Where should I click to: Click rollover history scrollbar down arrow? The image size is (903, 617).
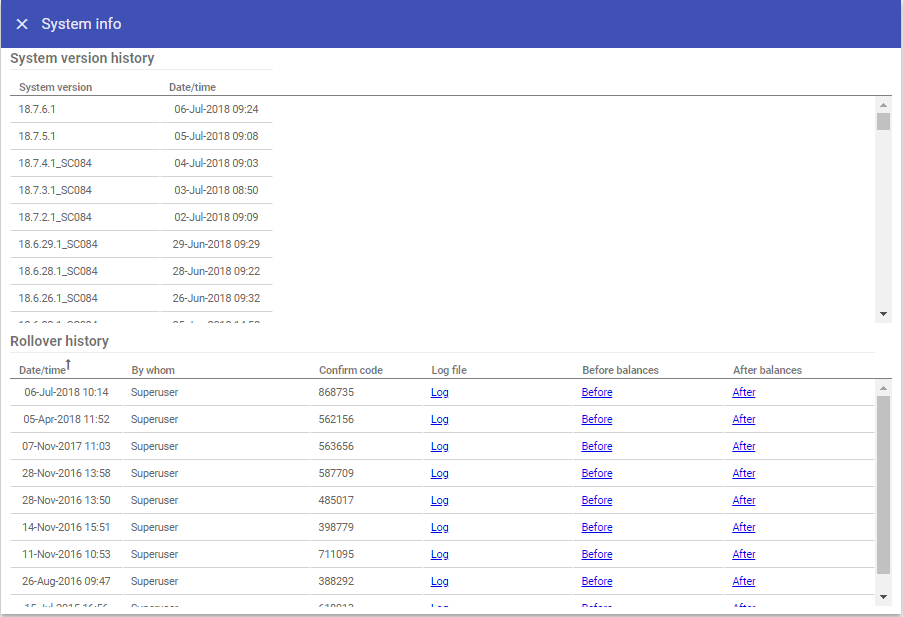(883, 597)
